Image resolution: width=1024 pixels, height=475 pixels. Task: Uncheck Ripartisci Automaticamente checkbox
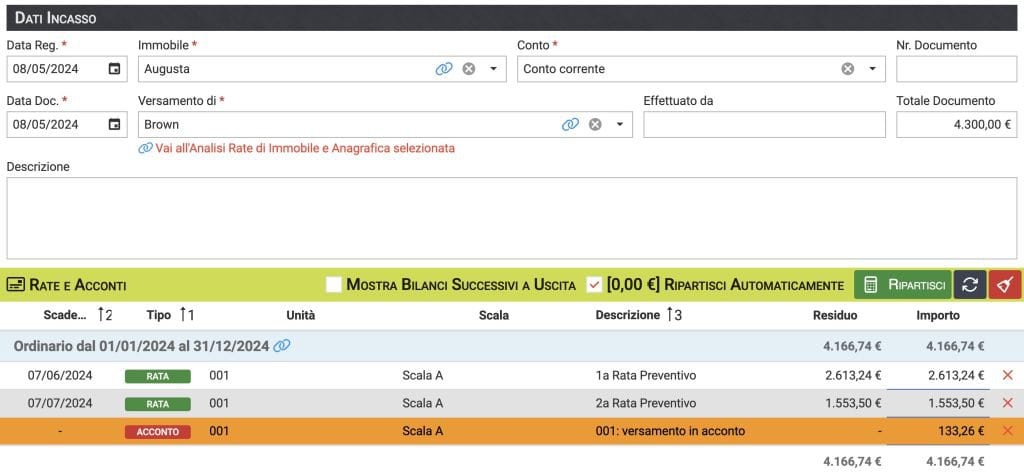tap(594, 285)
